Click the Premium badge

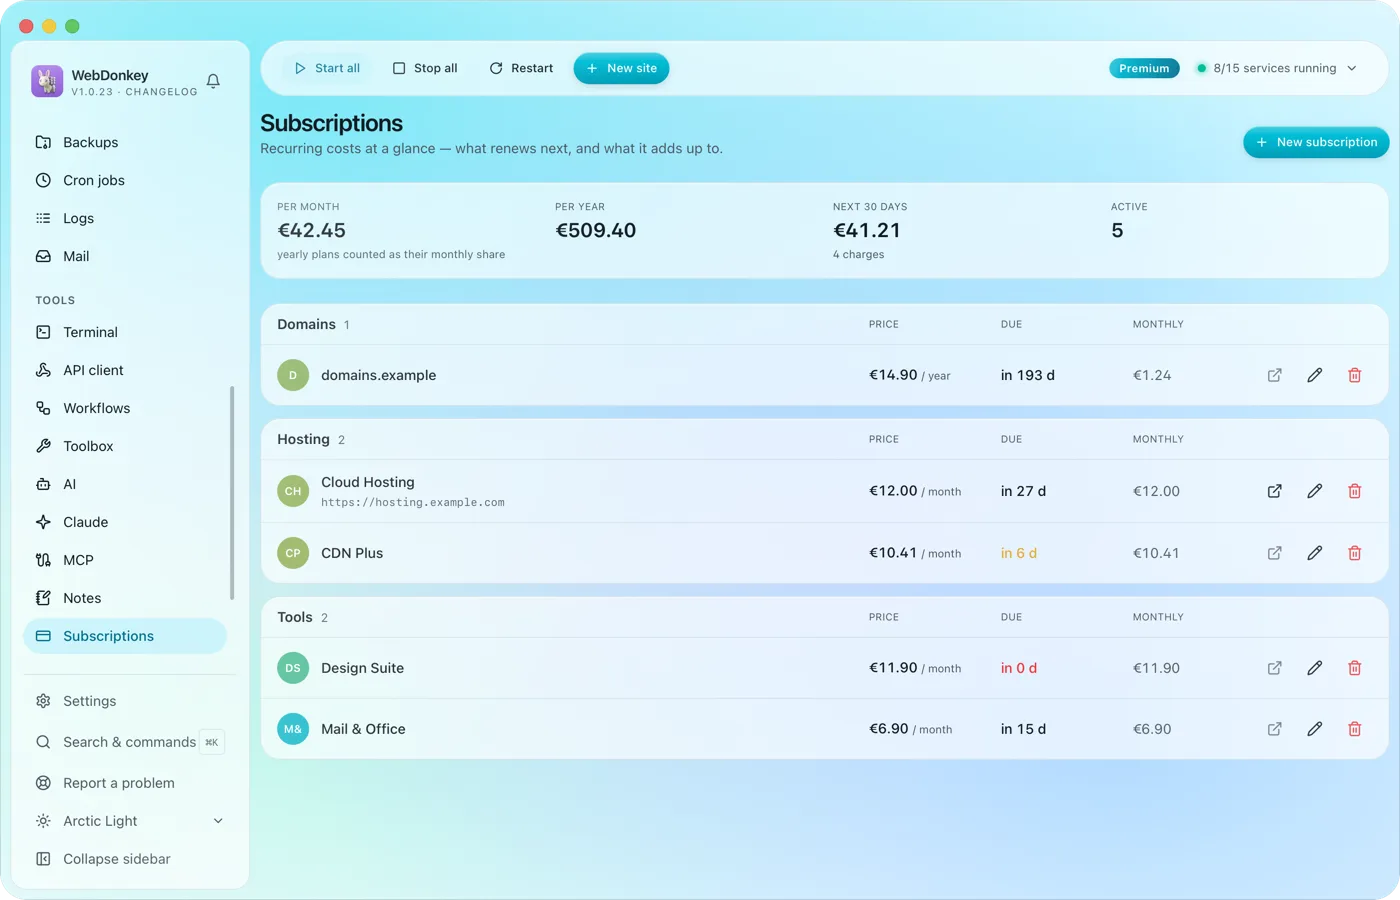1144,68
